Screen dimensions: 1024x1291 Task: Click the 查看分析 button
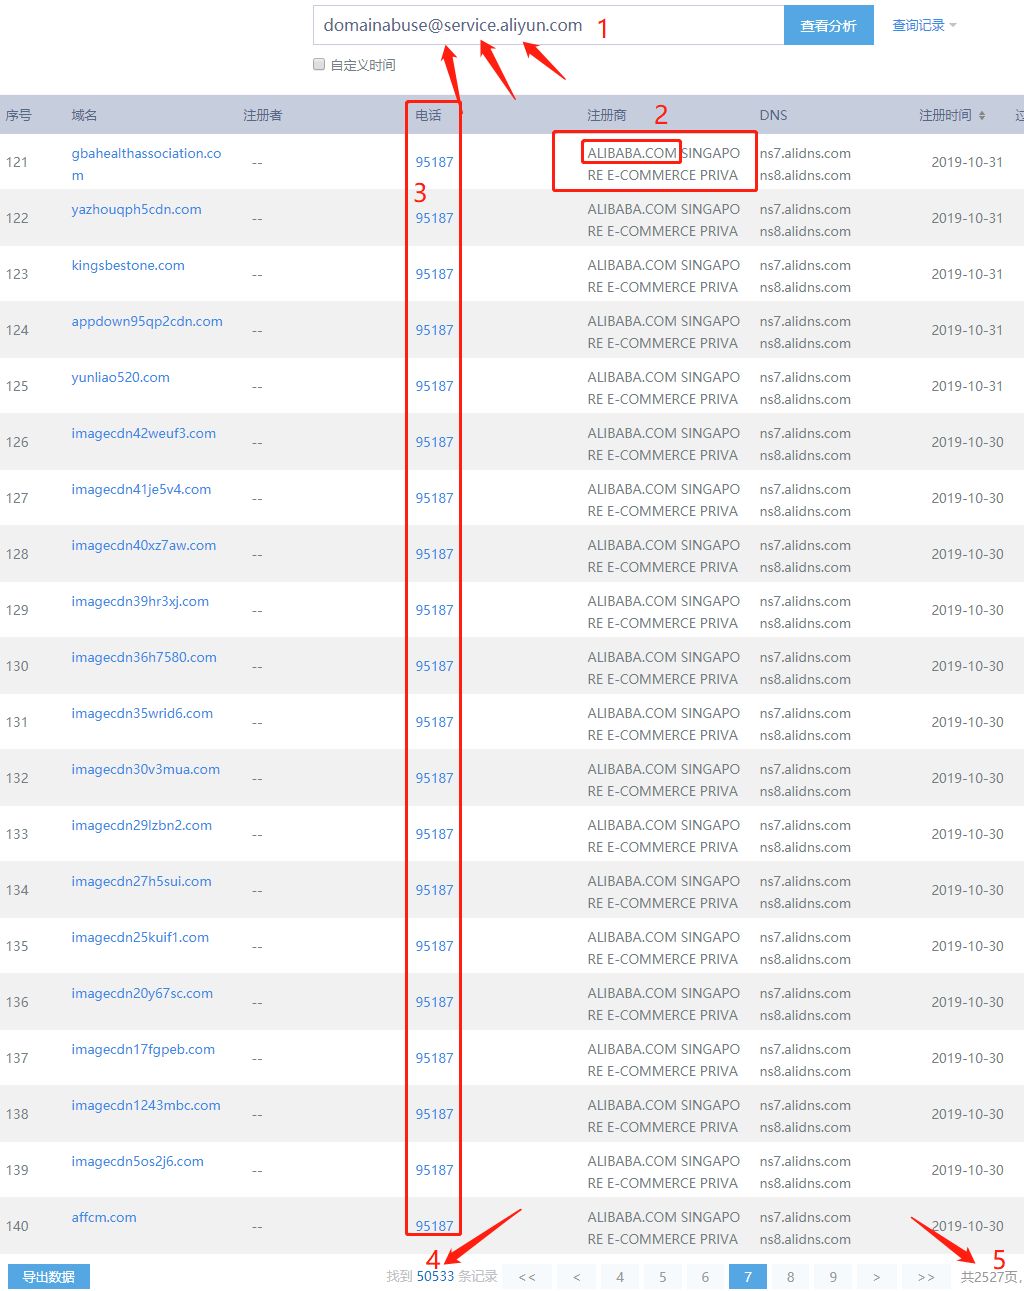pos(829,25)
